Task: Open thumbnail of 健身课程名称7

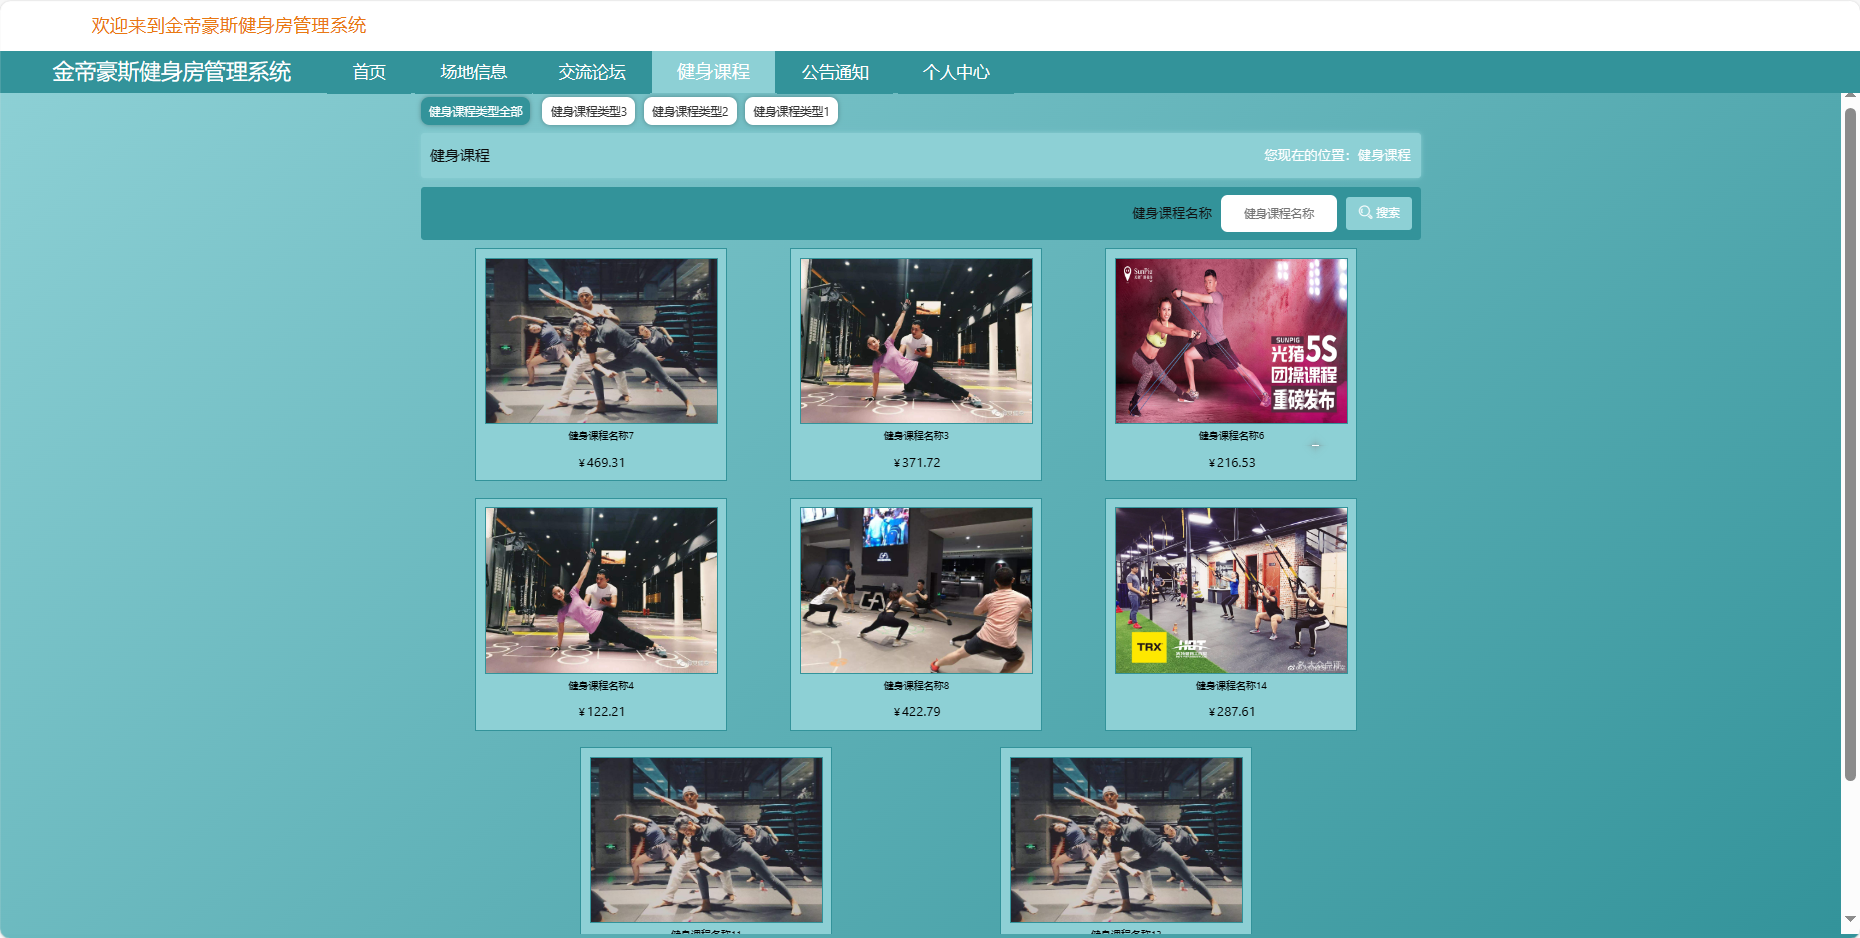Action: [601, 341]
